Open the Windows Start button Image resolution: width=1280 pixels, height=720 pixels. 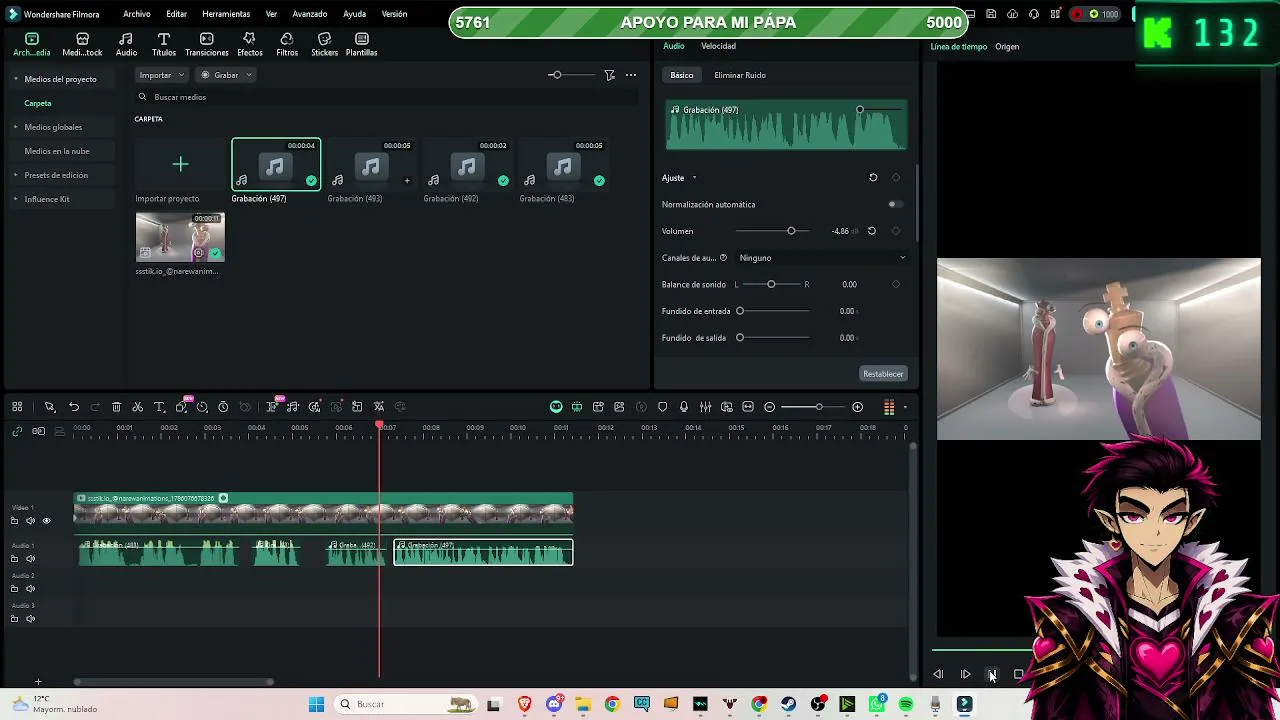[316, 704]
